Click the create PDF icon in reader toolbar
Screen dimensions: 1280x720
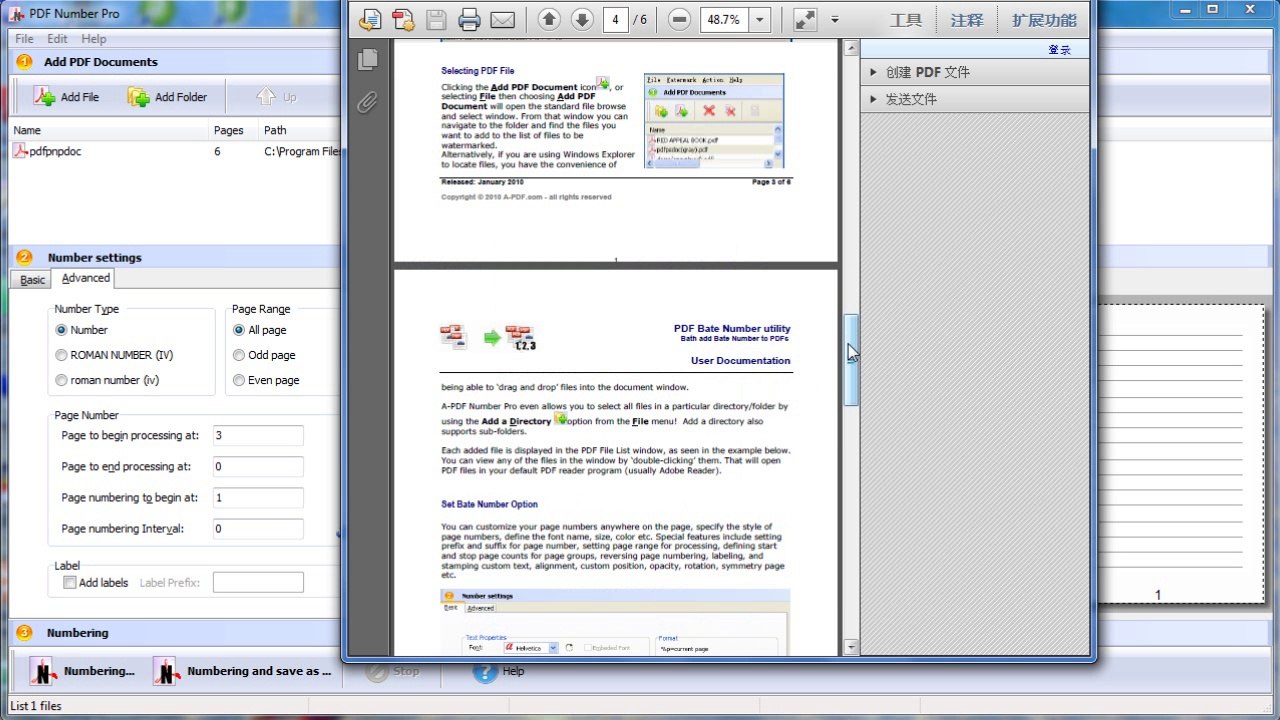[403, 20]
